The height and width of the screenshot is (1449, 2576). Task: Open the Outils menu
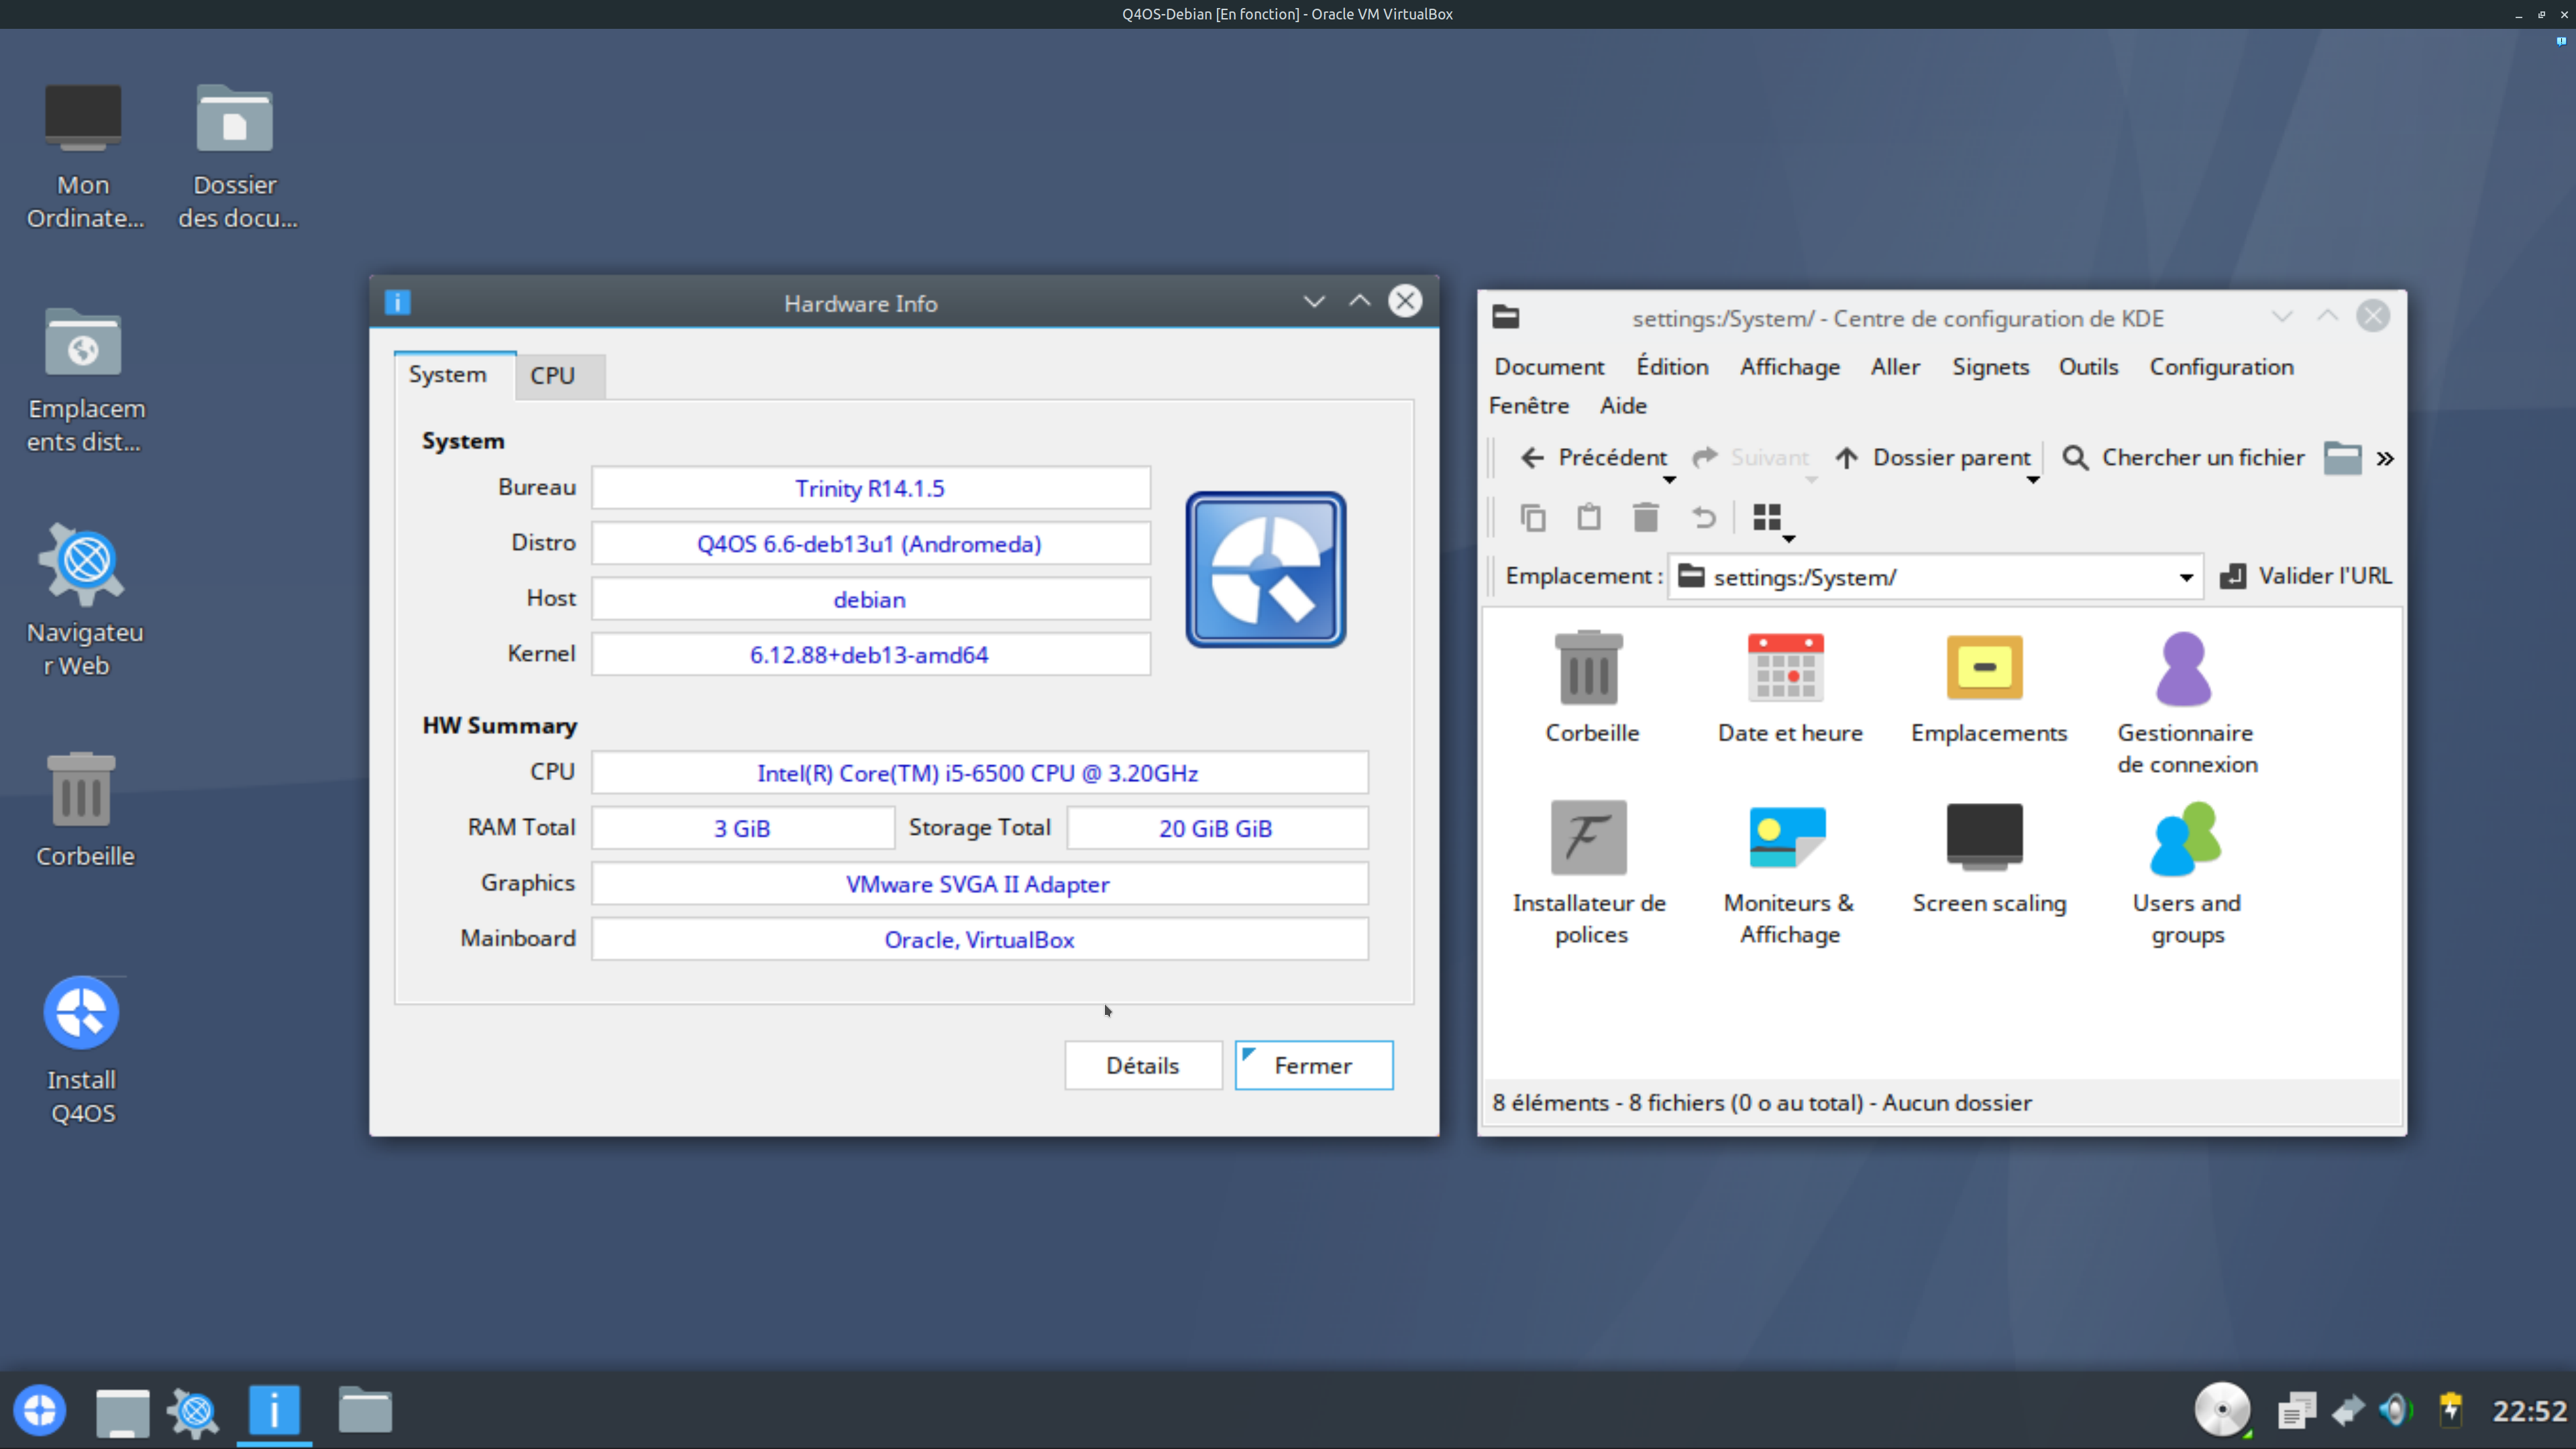pos(2088,367)
